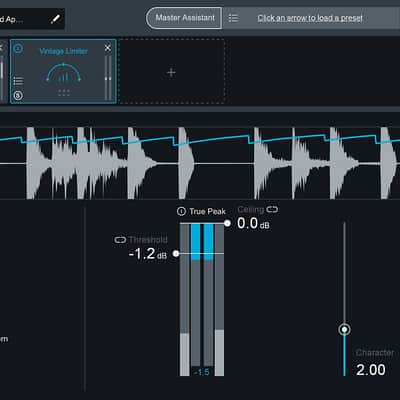Select the Vintage Limiter module title

coord(64,51)
